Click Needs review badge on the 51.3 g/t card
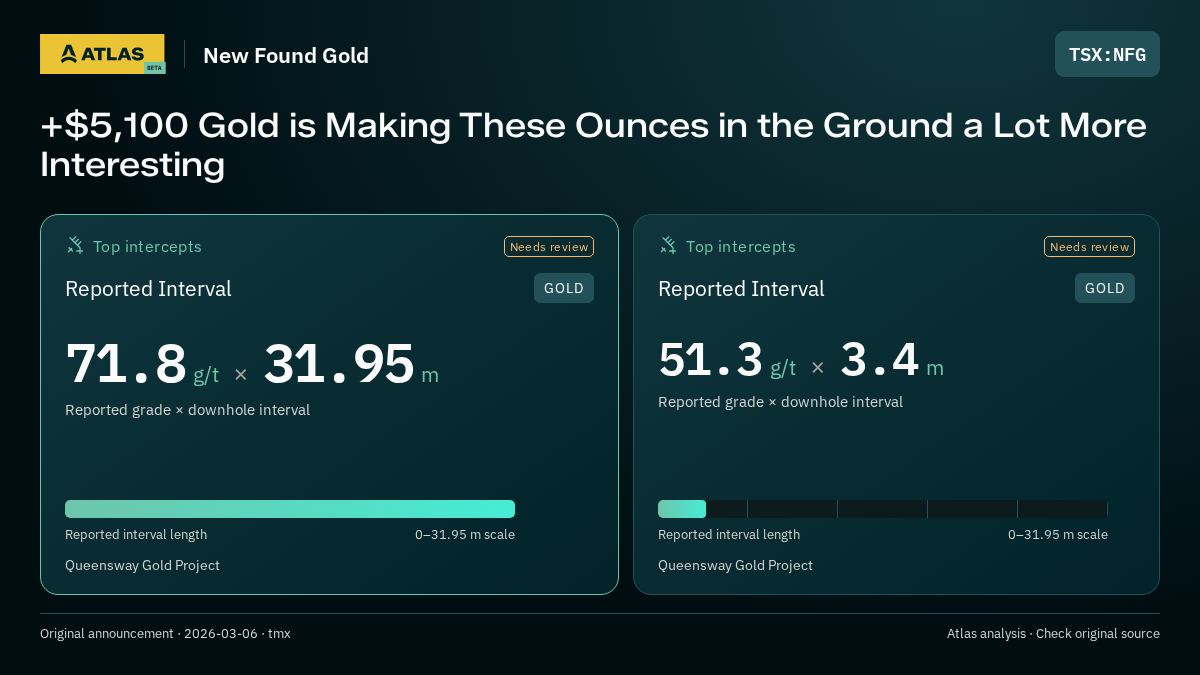This screenshot has height=675, width=1200. tap(1089, 246)
